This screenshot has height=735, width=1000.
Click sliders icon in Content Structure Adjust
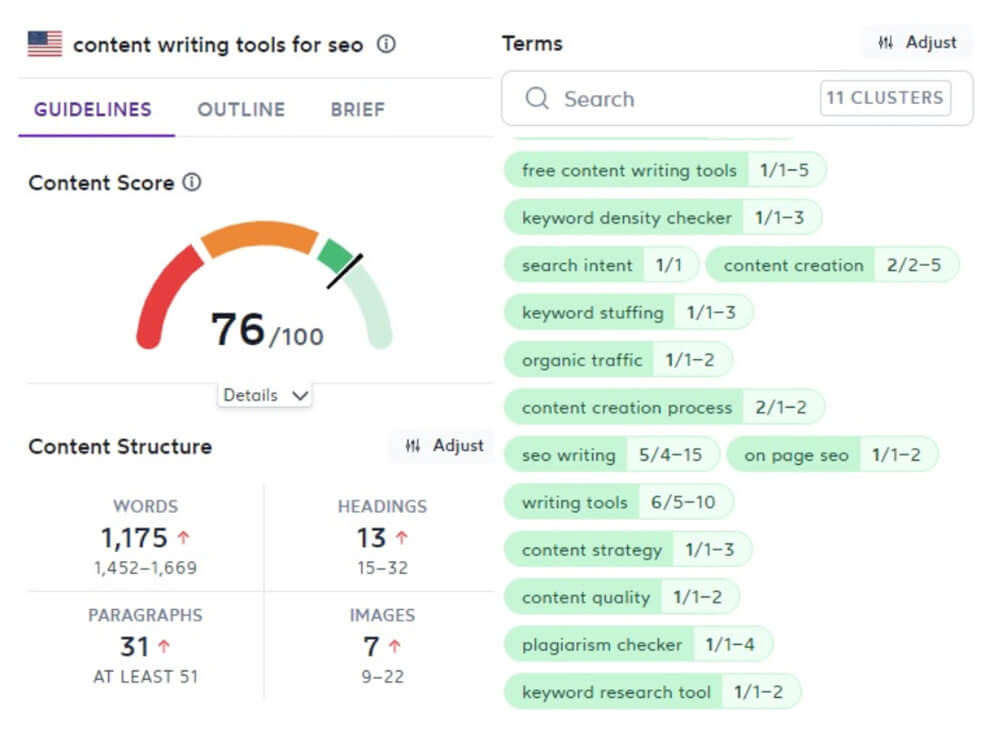413,445
